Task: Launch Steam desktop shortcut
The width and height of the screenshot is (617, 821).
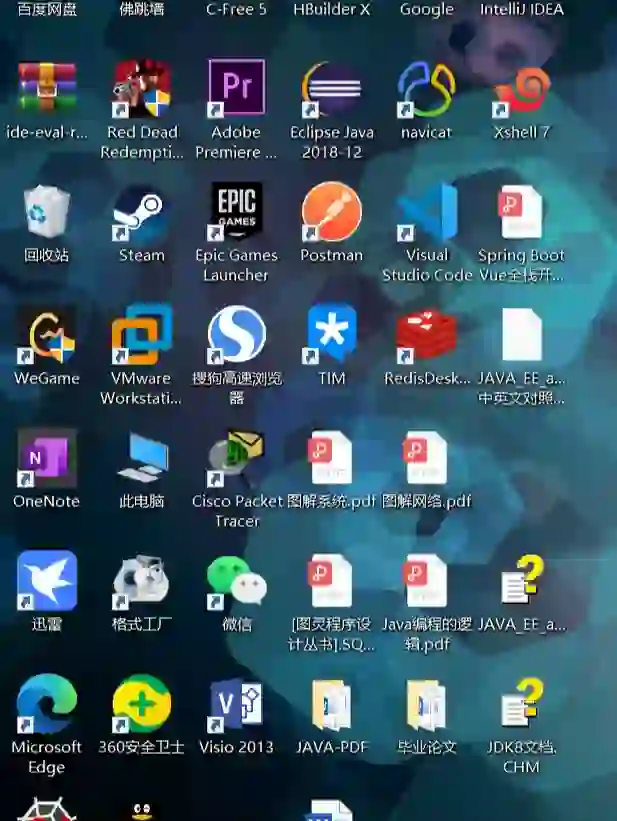Action: (x=142, y=213)
